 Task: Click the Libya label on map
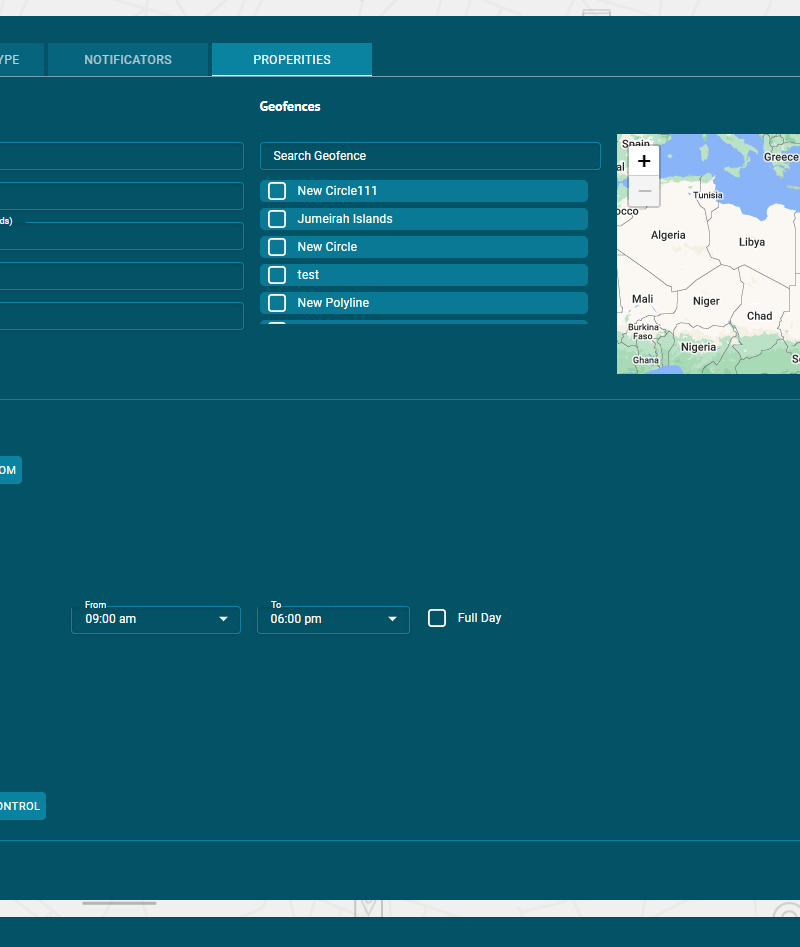click(x=752, y=242)
